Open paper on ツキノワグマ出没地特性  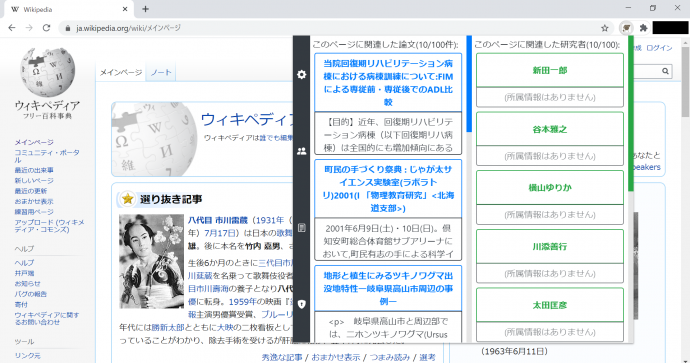pos(388,288)
